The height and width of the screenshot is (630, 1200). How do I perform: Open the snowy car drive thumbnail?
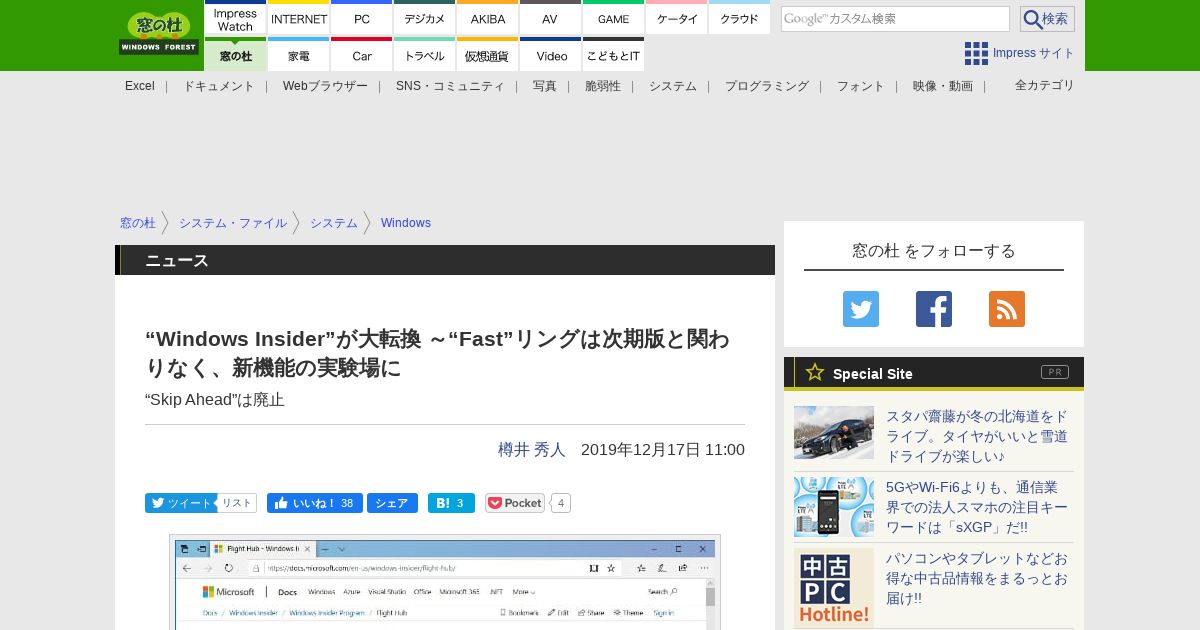tap(834, 432)
